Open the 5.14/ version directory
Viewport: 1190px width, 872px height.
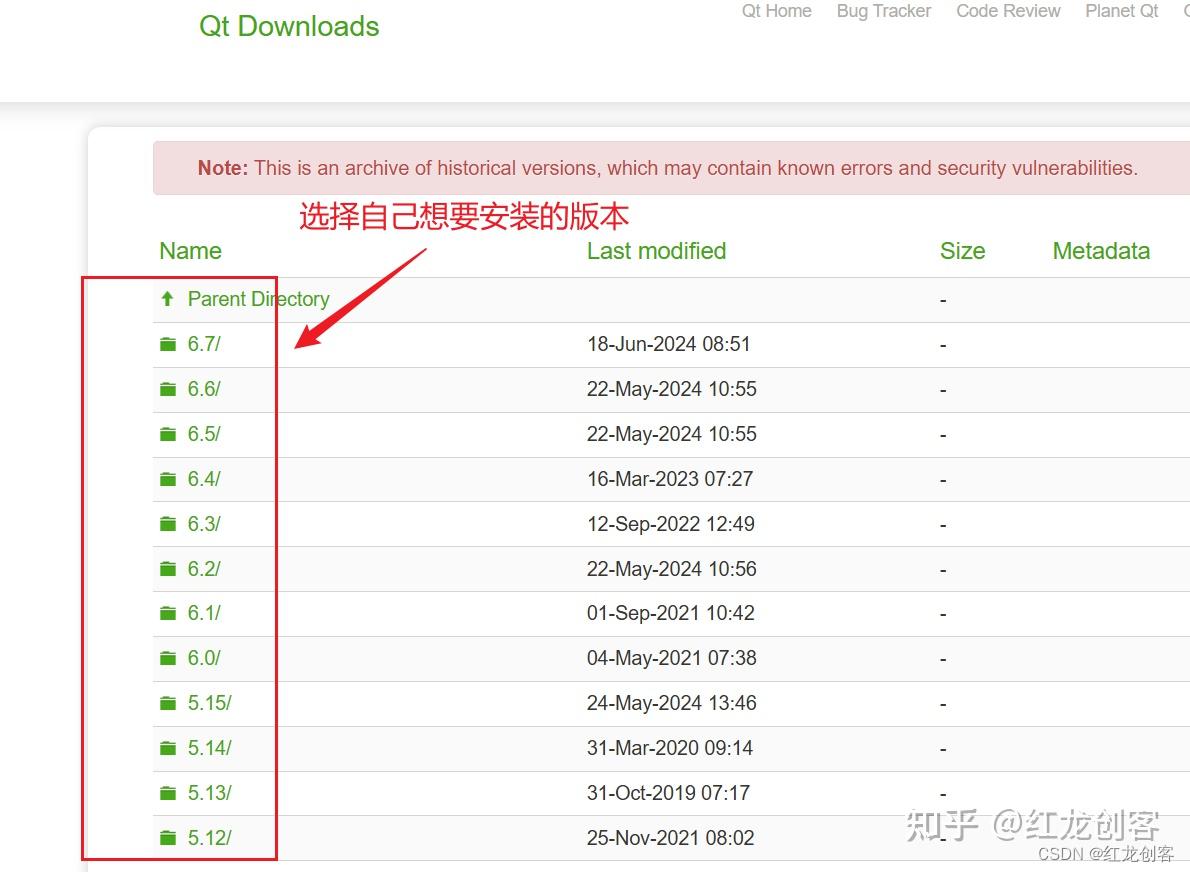(x=207, y=748)
